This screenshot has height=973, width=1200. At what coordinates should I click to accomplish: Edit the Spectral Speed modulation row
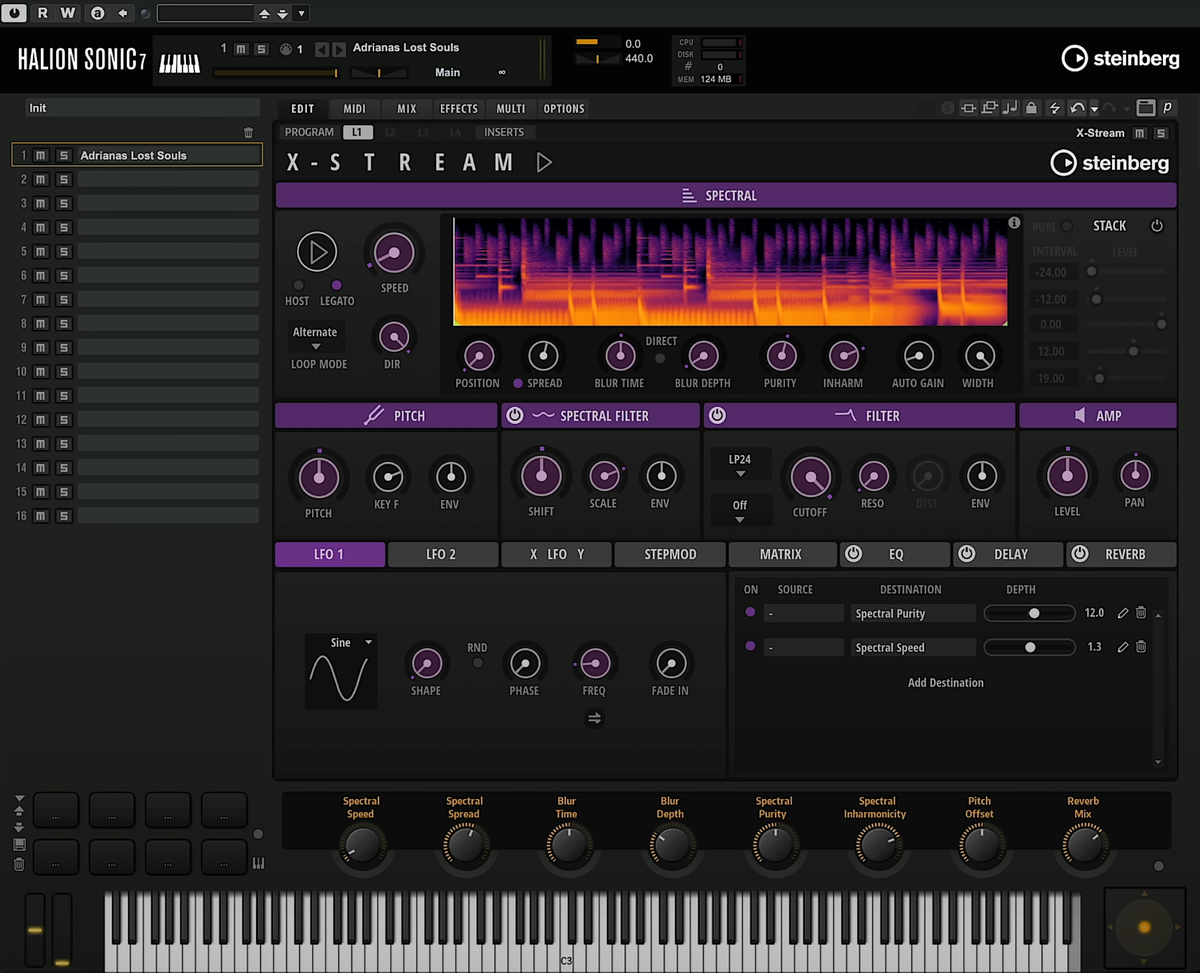pos(1123,647)
